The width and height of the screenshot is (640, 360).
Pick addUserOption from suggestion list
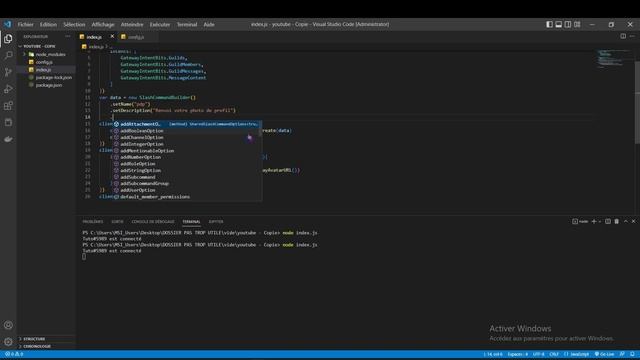pos(187,190)
